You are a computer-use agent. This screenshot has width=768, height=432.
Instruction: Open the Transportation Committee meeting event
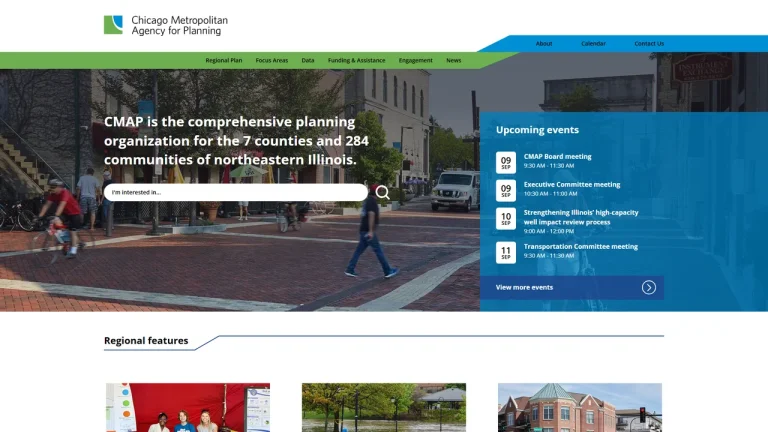581,246
